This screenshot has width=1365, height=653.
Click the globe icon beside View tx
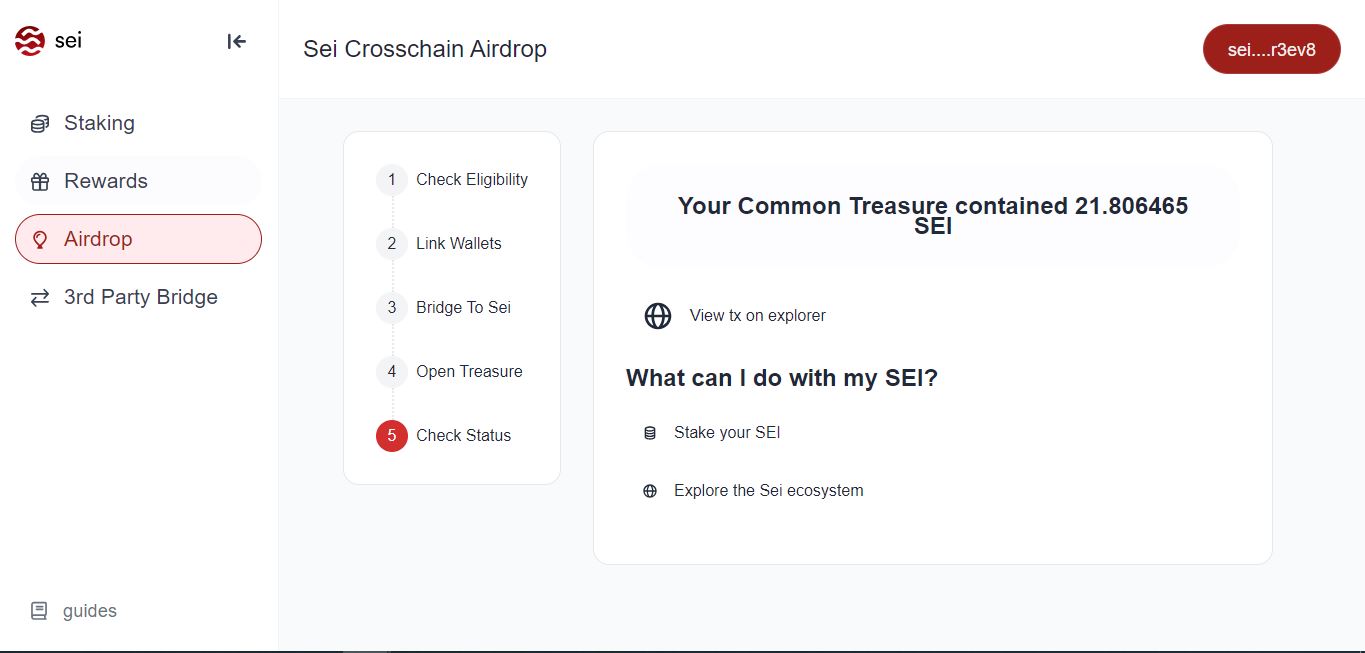coord(658,316)
